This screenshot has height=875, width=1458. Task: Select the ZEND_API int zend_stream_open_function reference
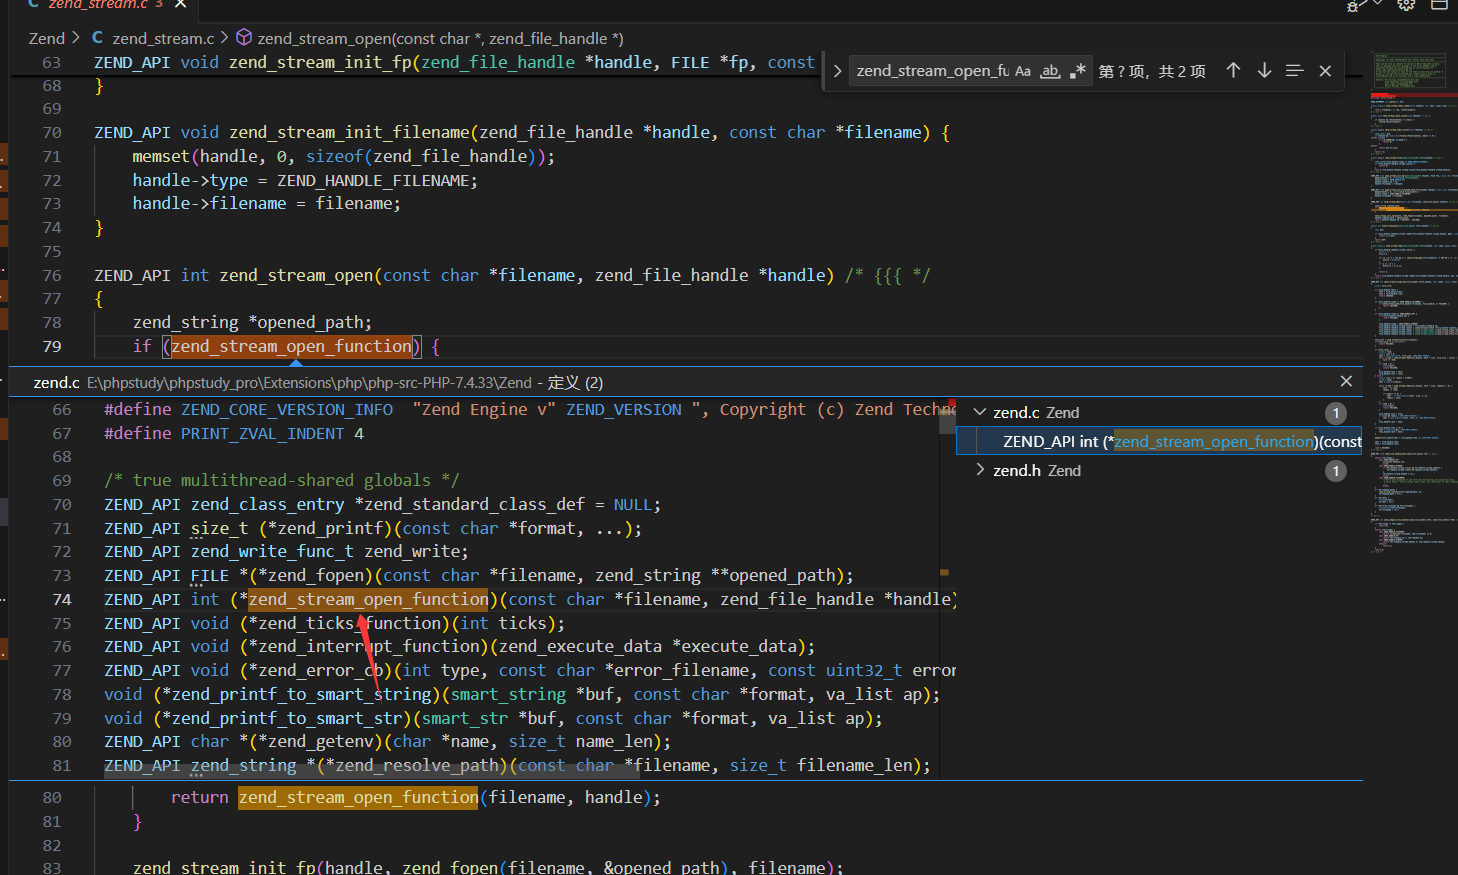(1180, 441)
